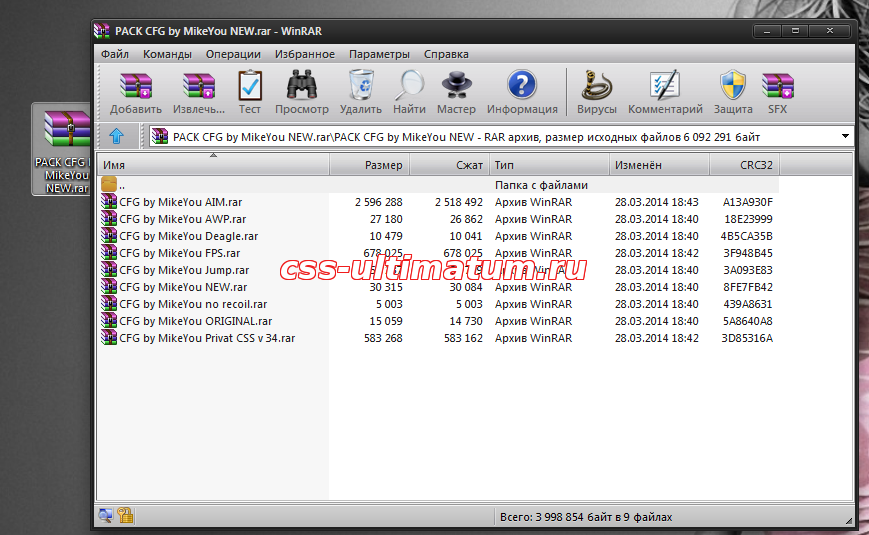
Task: Click the CRC value 3A093E83
Action: [x=748, y=270]
